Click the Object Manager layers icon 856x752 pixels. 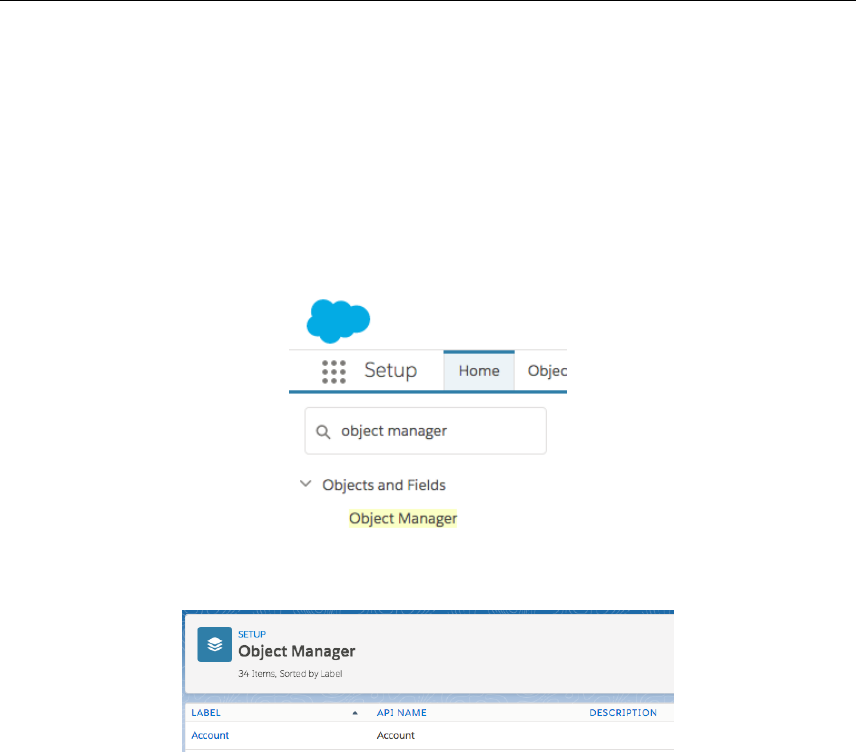pyautogui.click(x=215, y=644)
